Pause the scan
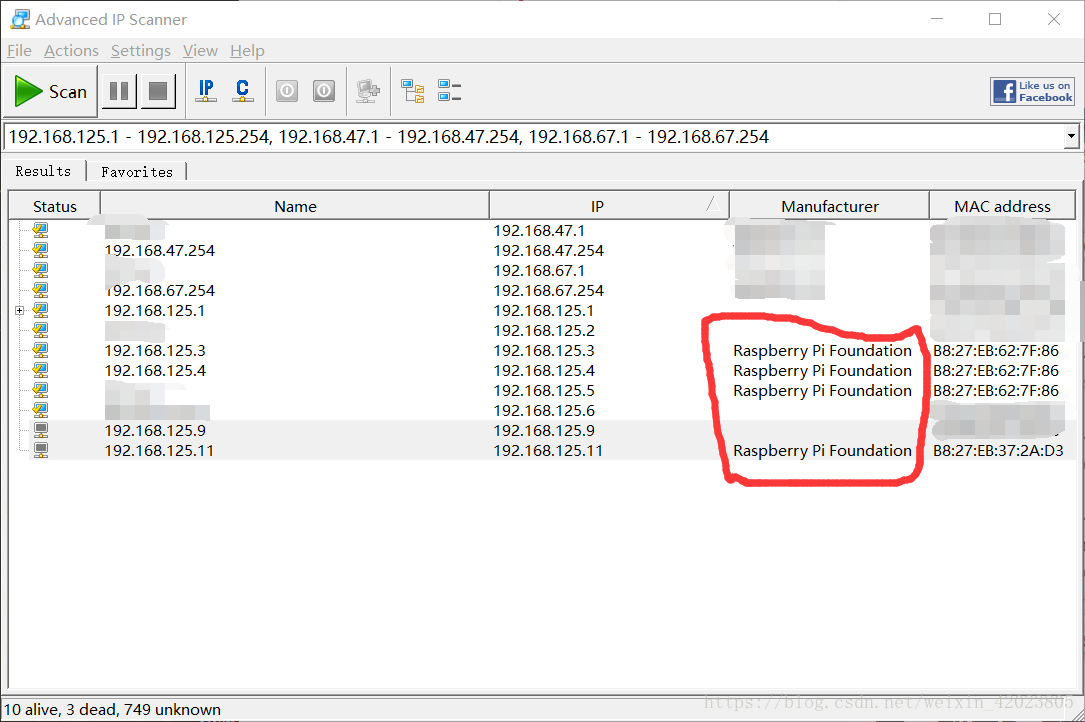The image size is (1085, 722). (x=119, y=91)
